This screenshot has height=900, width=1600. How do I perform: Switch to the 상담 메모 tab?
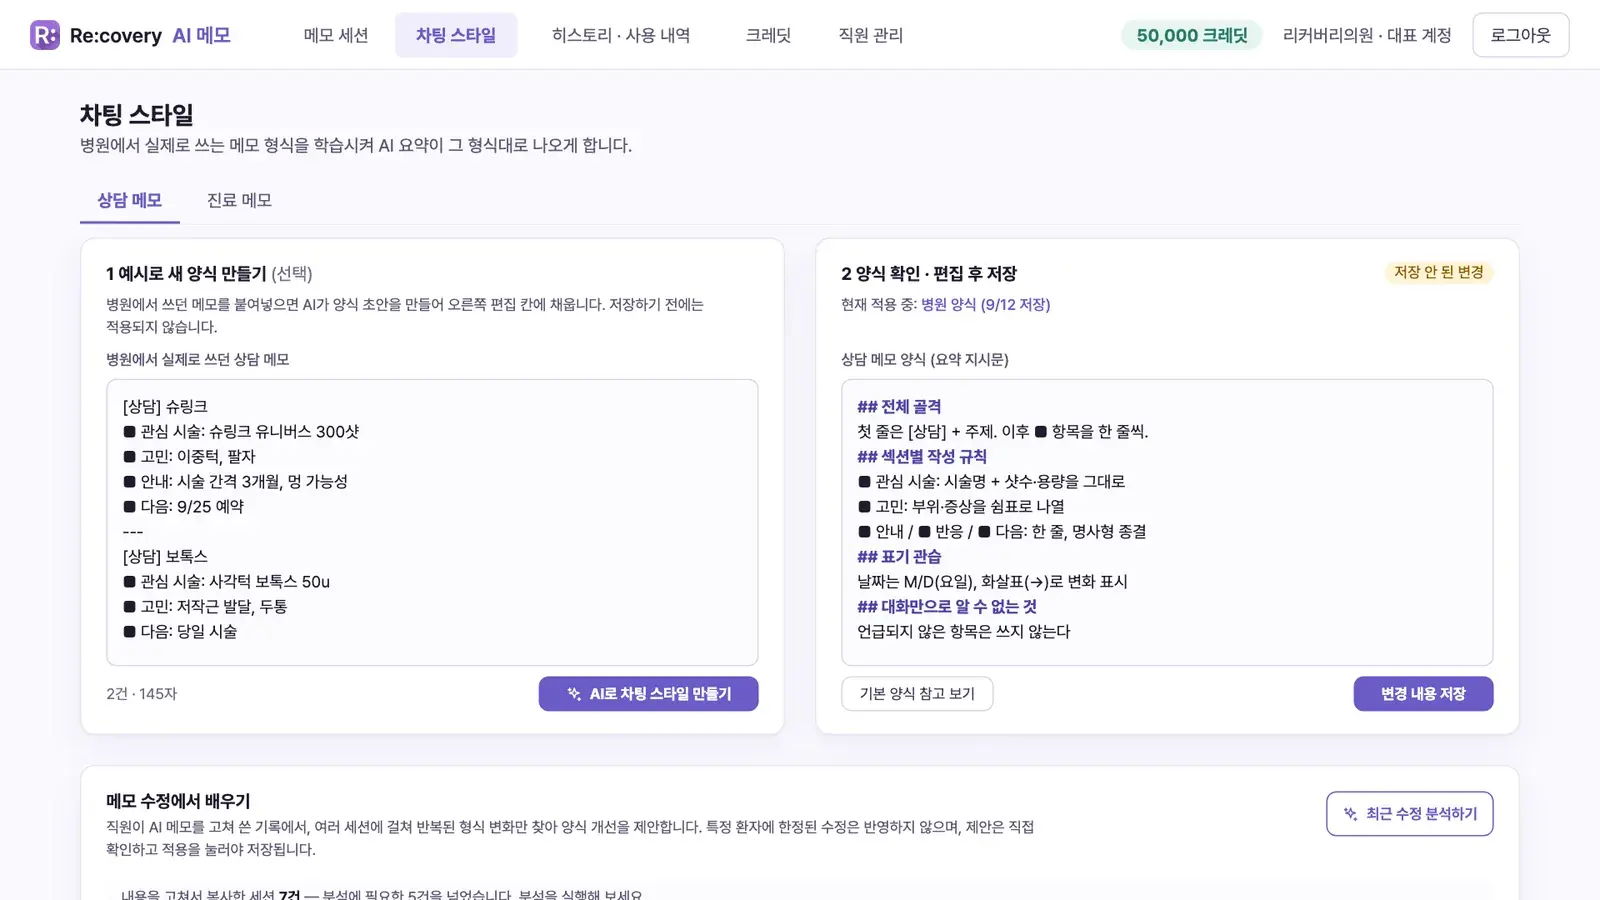(130, 200)
